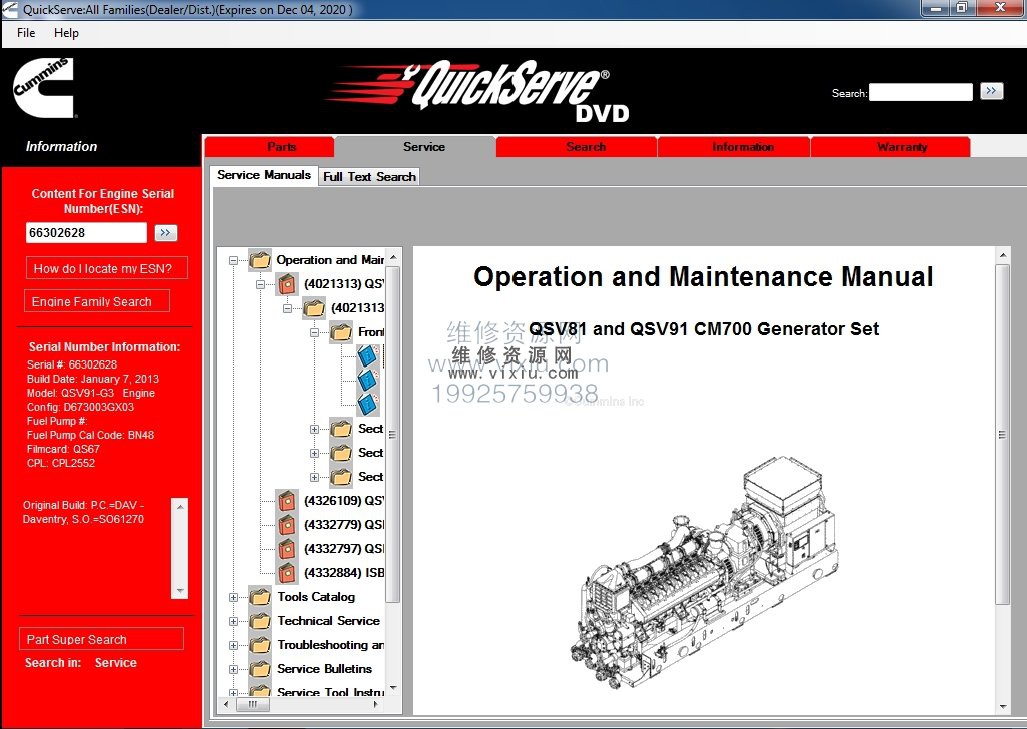Click the Front folder icon
This screenshot has height=729, width=1027.
(x=341, y=332)
